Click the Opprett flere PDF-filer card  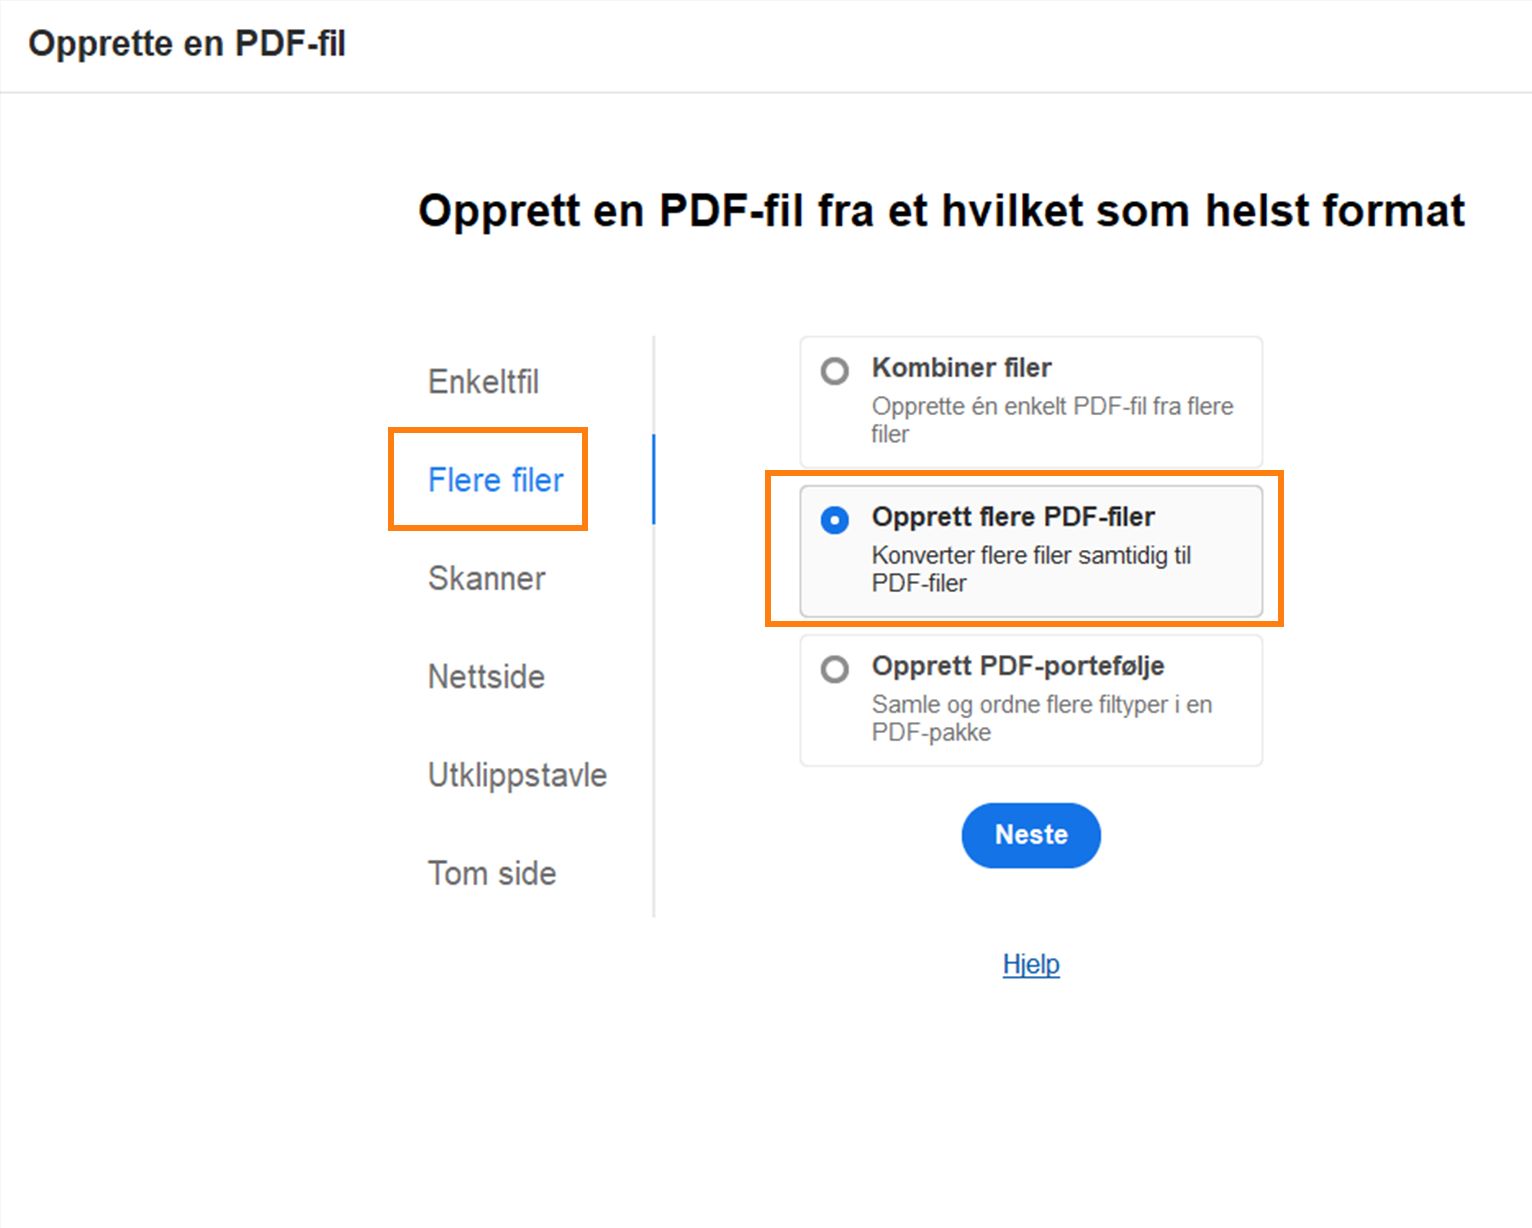click(x=1030, y=550)
